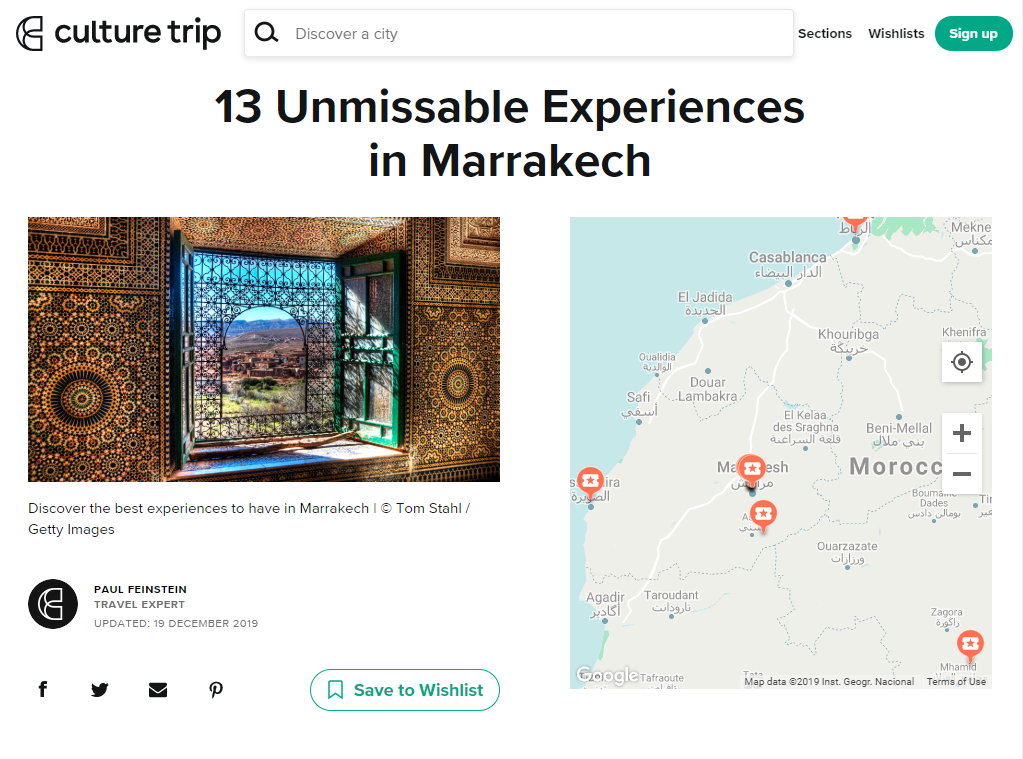Click the Culture Trip logo
This screenshot has height=759, width=1023.
(118, 33)
